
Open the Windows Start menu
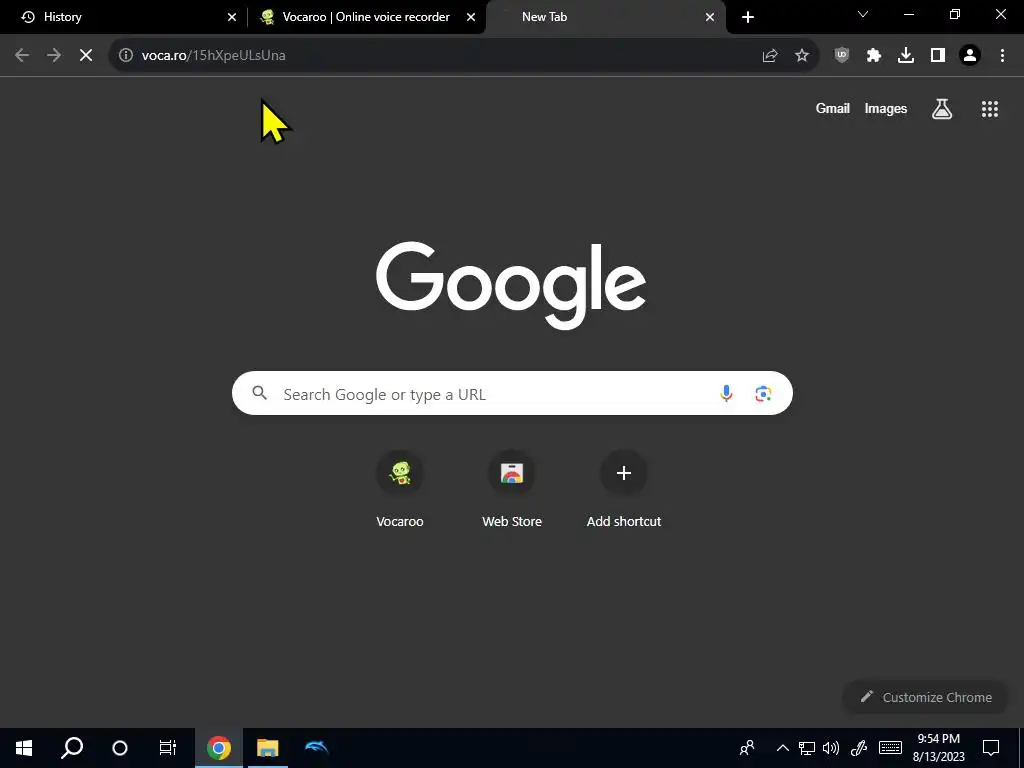[x=24, y=748]
